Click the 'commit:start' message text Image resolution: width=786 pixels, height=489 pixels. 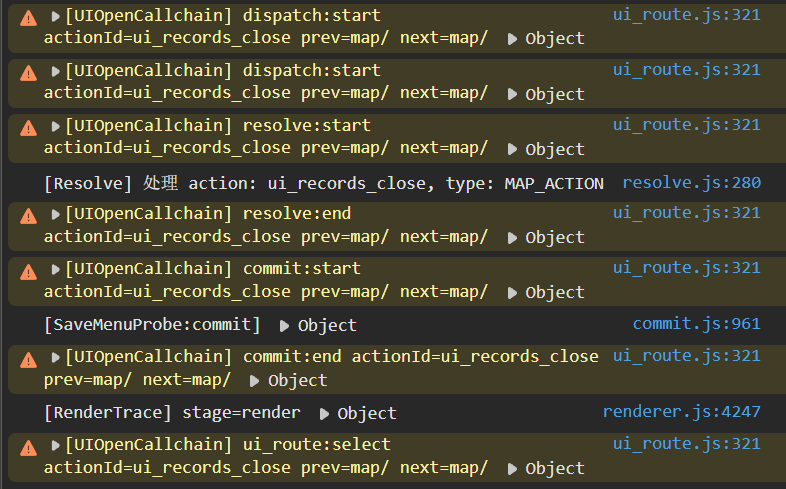[302, 269]
